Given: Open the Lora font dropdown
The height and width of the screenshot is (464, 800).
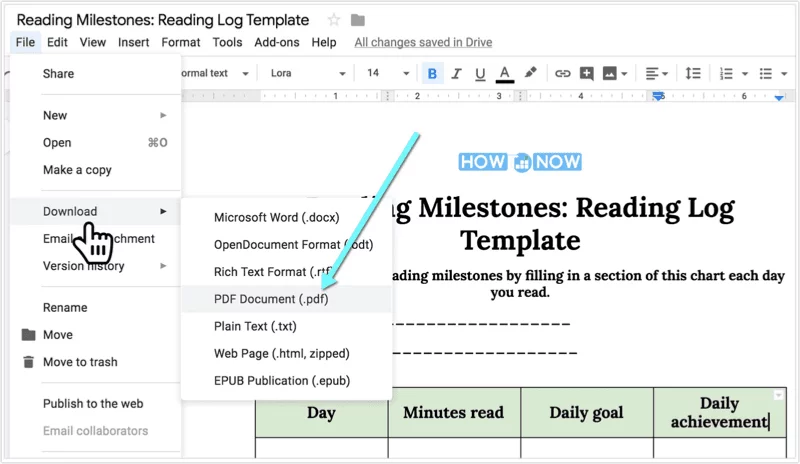Looking at the screenshot, I should tap(308, 74).
